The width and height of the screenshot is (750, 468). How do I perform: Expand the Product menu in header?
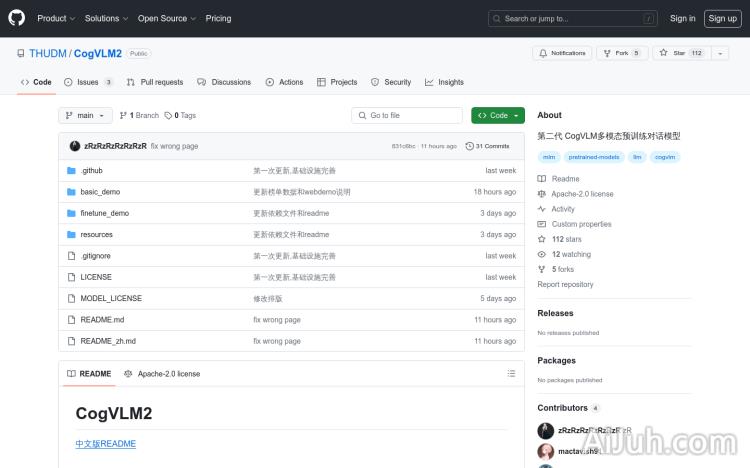[55, 18]
